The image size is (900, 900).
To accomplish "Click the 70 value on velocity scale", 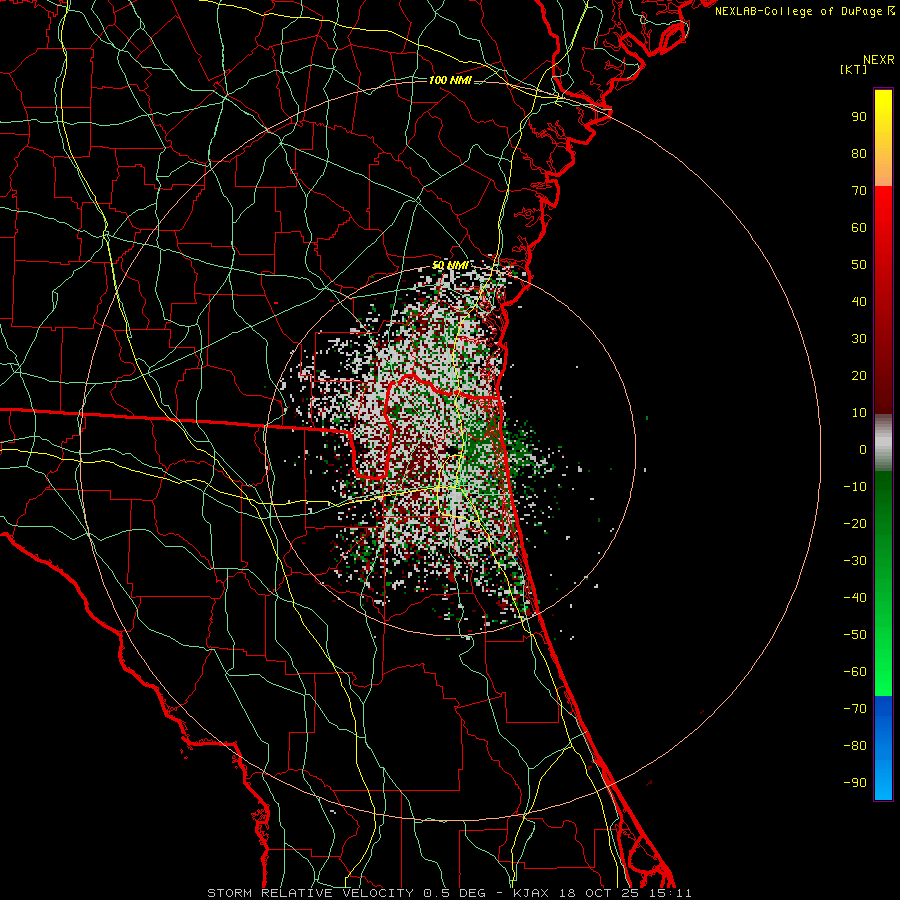I will (859, 191).
